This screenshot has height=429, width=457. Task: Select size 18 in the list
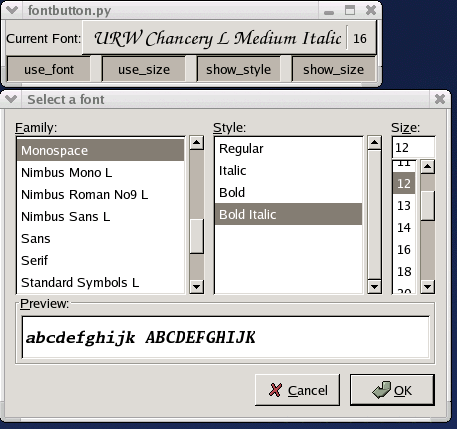[x=404, y=271]
